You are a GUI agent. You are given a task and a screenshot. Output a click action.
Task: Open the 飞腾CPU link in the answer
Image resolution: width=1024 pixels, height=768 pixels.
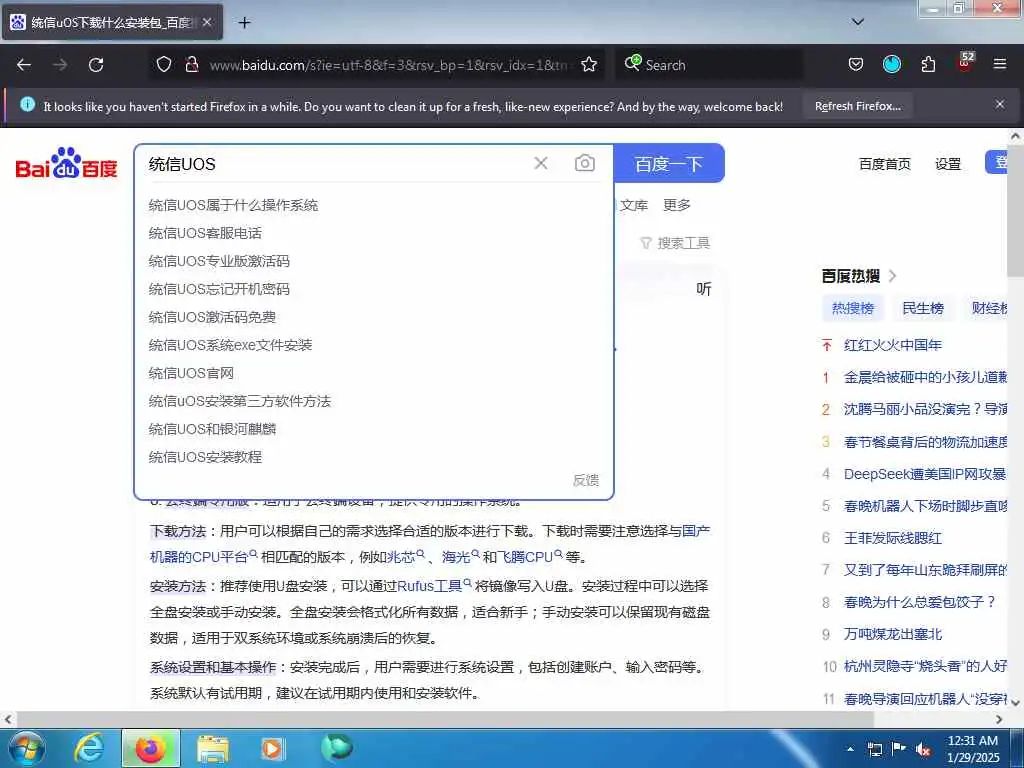pyautogui.click(x=530, y=557)
